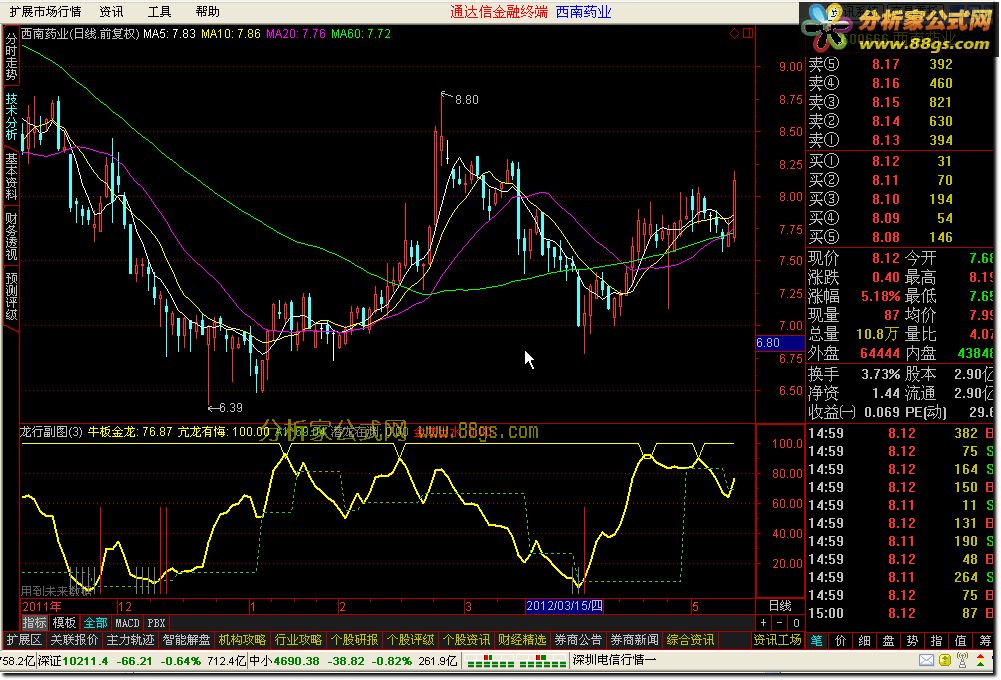Open the 关联报价 bottom tab

pyautogui.click(x=74, y=640)
